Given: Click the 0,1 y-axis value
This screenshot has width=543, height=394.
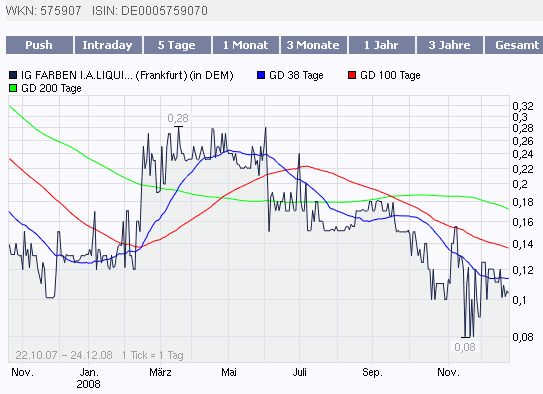Looking at the screenshot, I should 519,300.
